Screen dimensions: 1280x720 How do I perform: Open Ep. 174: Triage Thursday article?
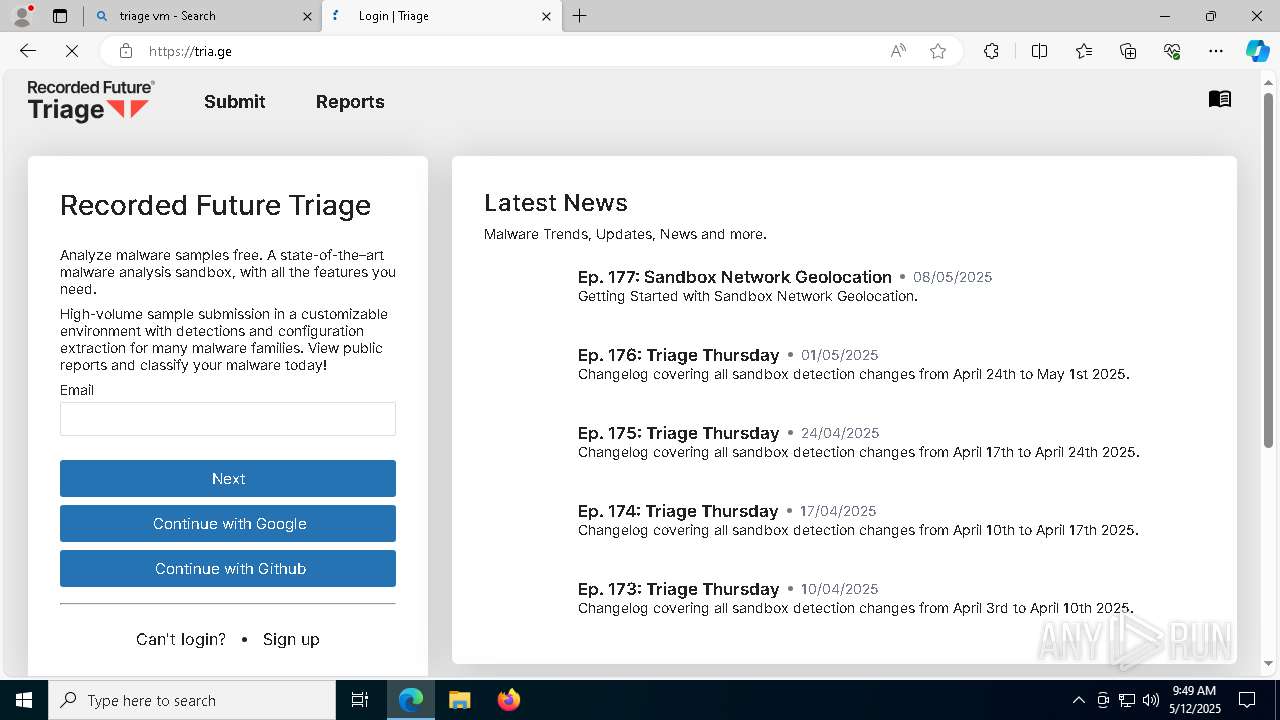[678, 511]
